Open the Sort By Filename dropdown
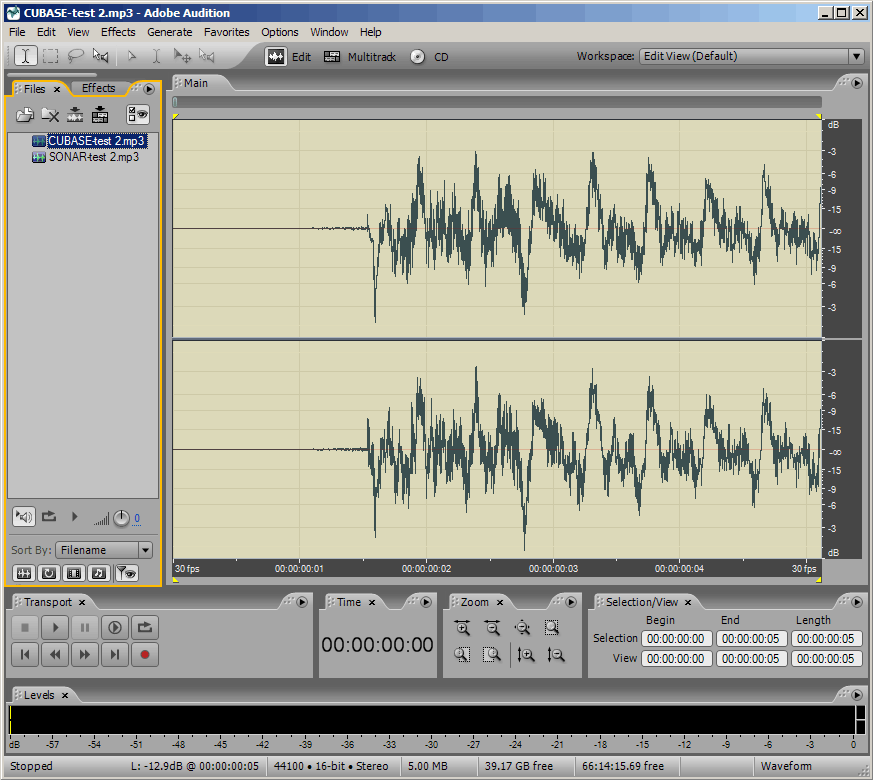Viewport: 873px width, 780px height. [x=145, y=550]
